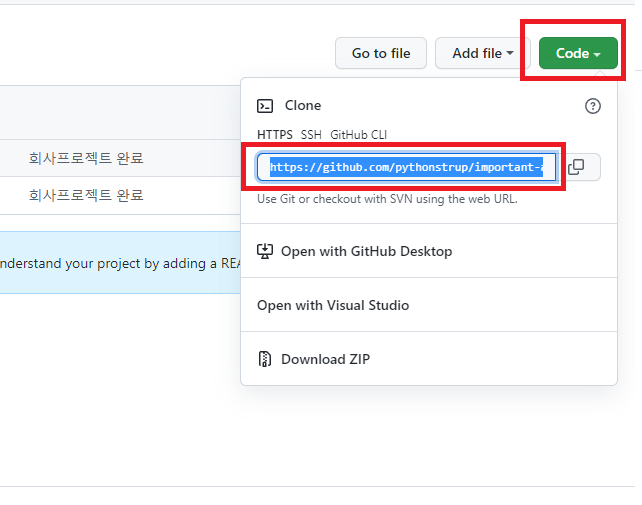Click the Download ZIP file icon

(265, 359)
